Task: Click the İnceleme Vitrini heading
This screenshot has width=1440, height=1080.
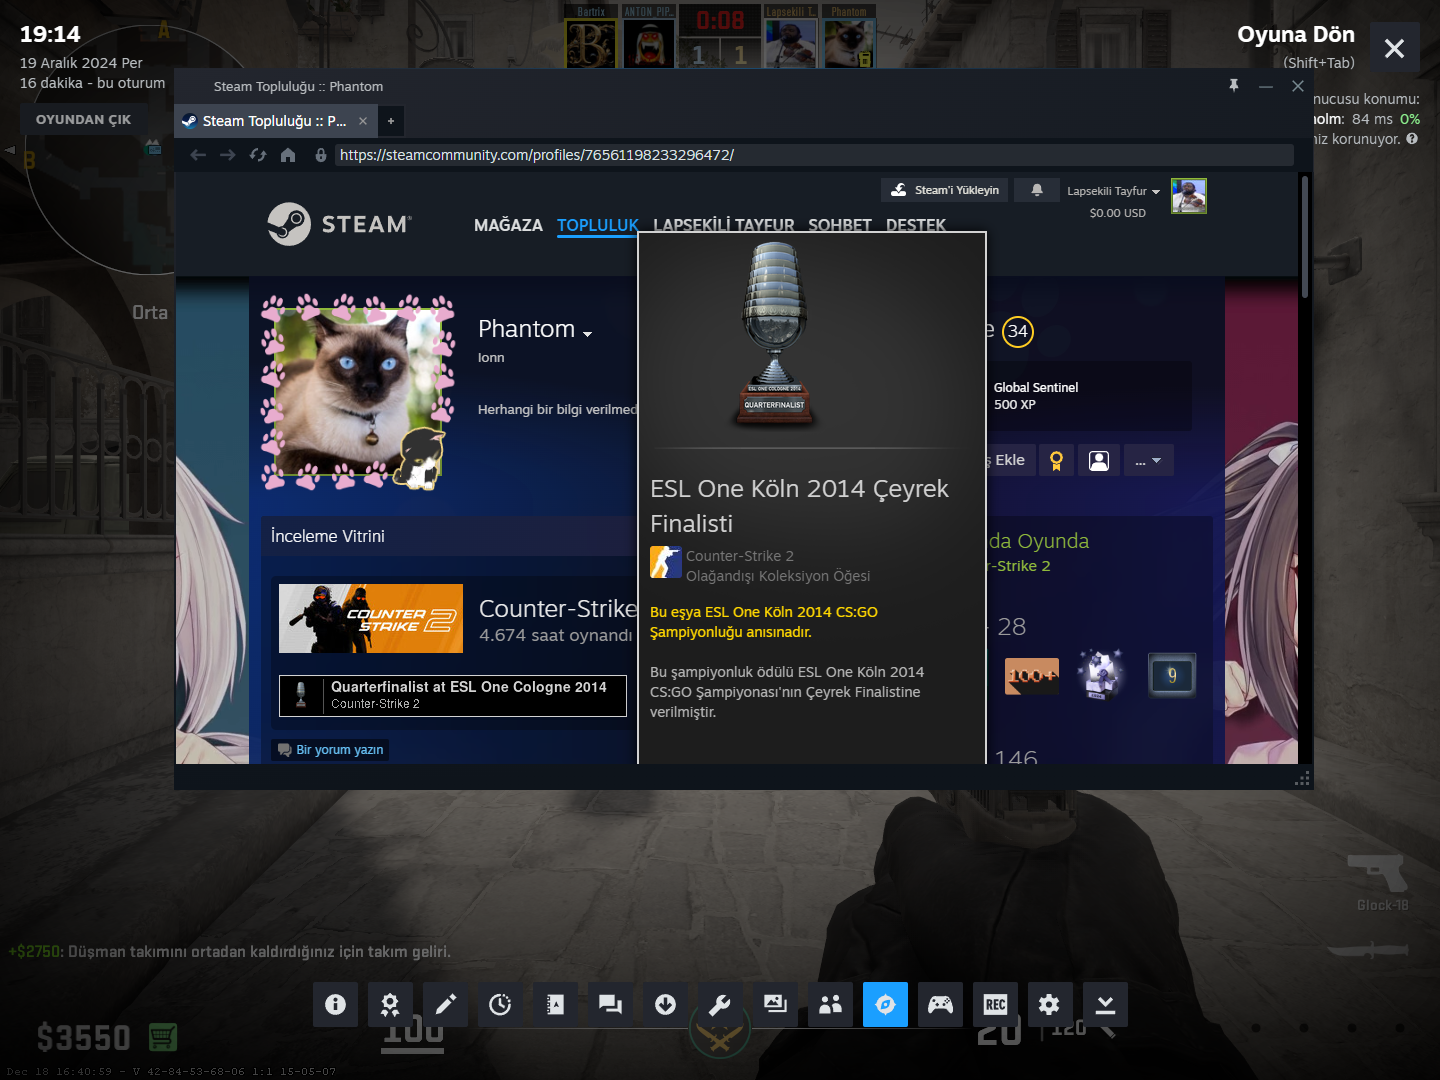Action: point(328,536)
